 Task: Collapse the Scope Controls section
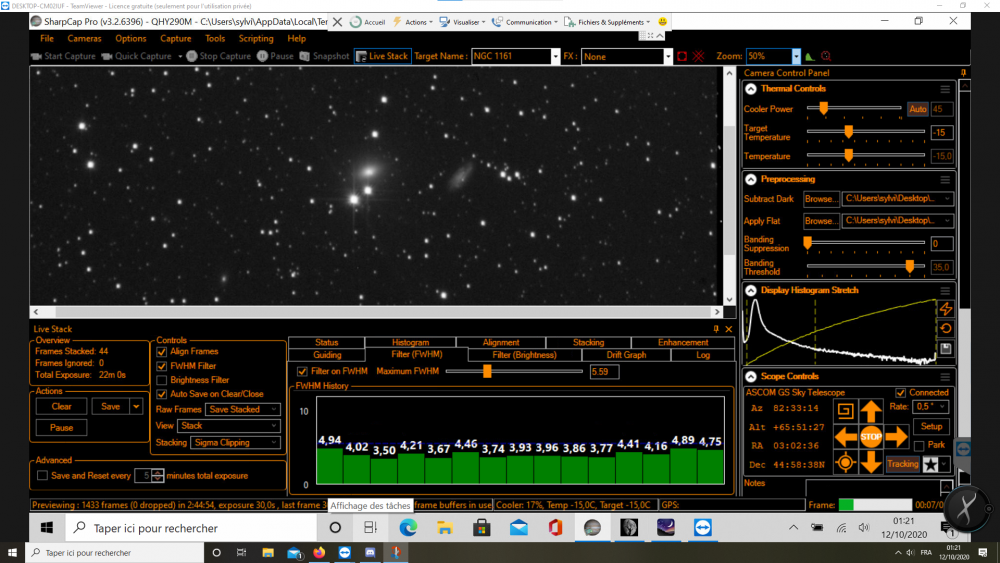pyautogui.click(x=751, y=377)
